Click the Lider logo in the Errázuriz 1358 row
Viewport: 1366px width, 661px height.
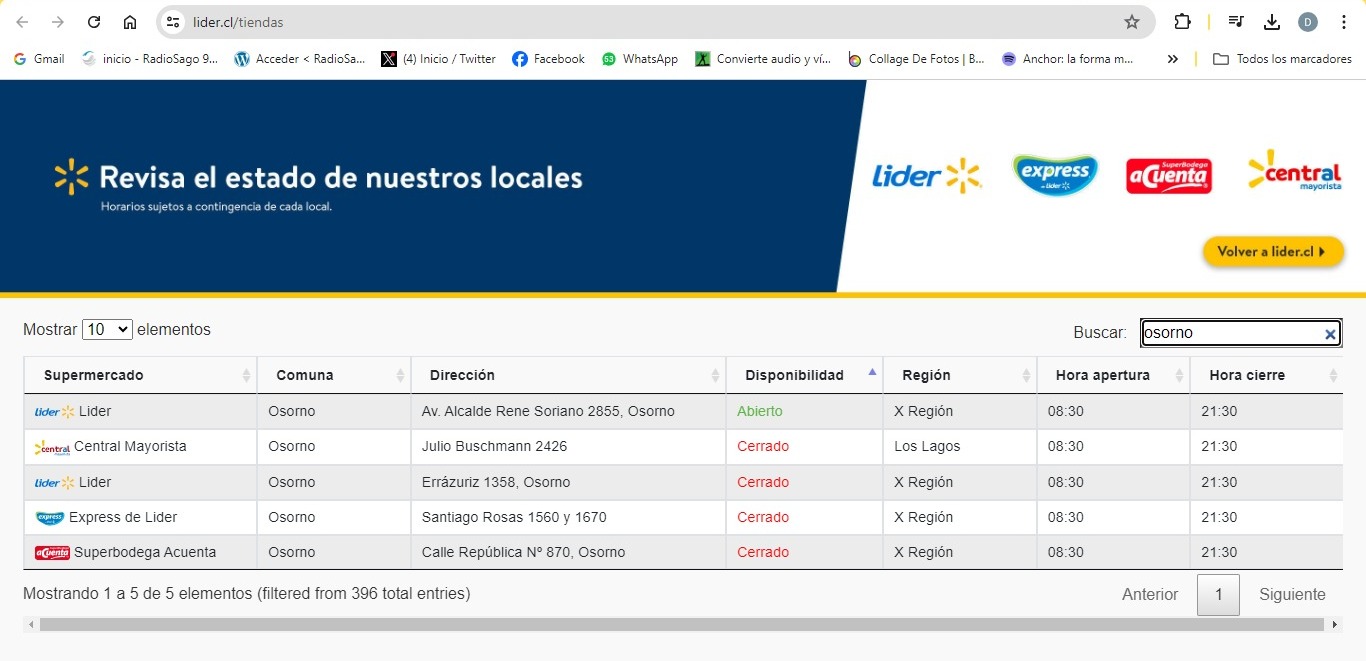54,483
